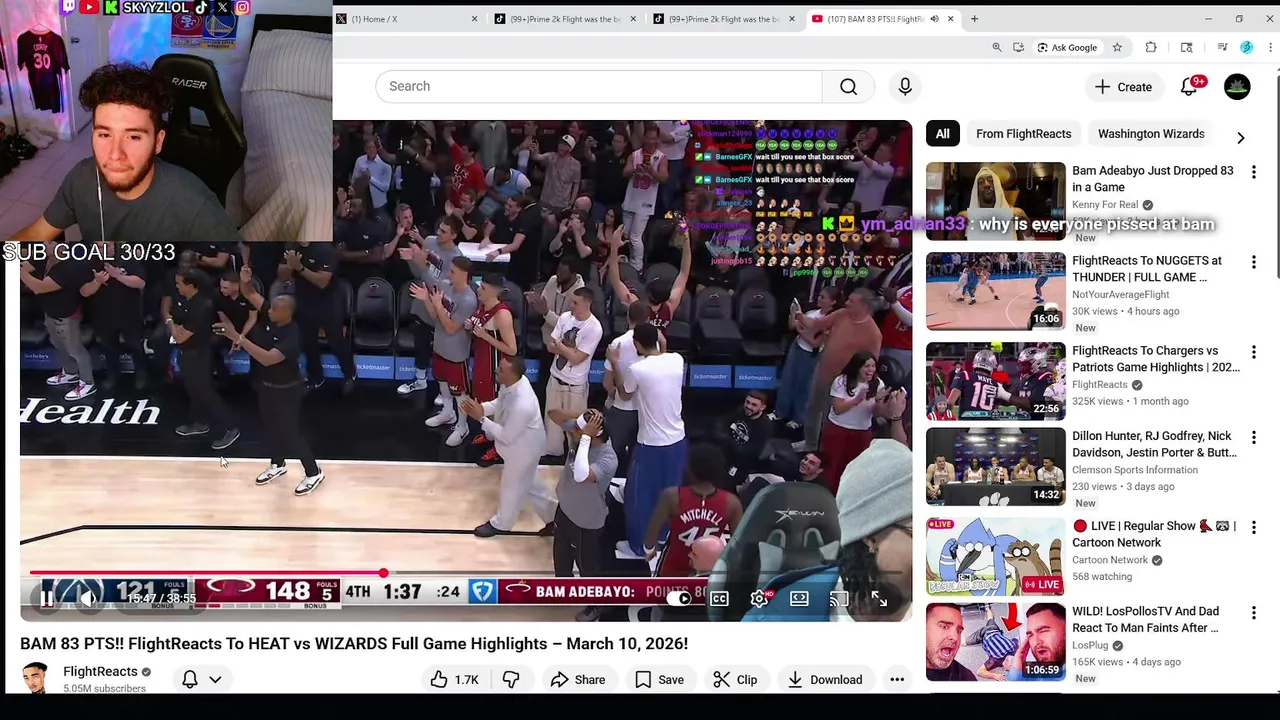Open the YouTube notifications bell
The image size is (1280, 720).
click(1189, 87)
